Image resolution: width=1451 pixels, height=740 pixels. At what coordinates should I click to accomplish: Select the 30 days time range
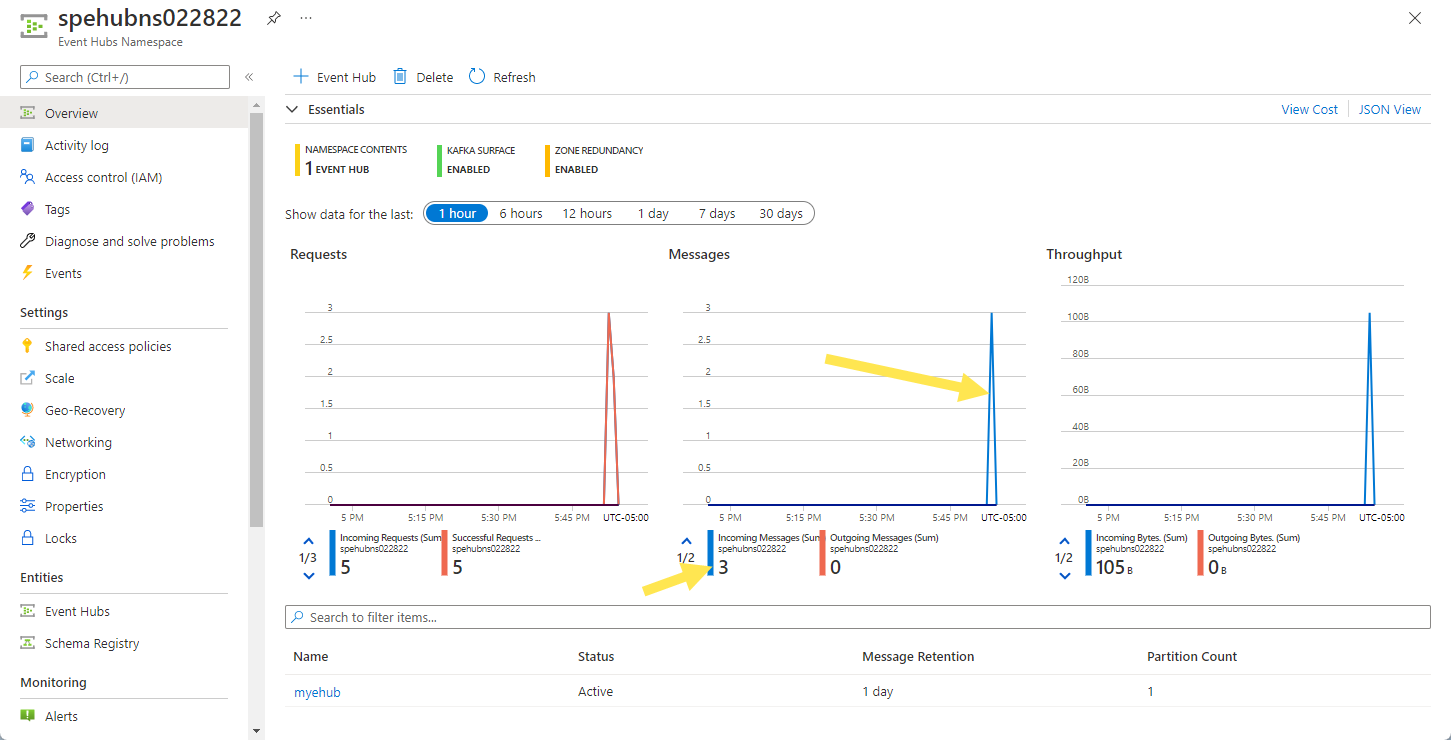[780, 213]
